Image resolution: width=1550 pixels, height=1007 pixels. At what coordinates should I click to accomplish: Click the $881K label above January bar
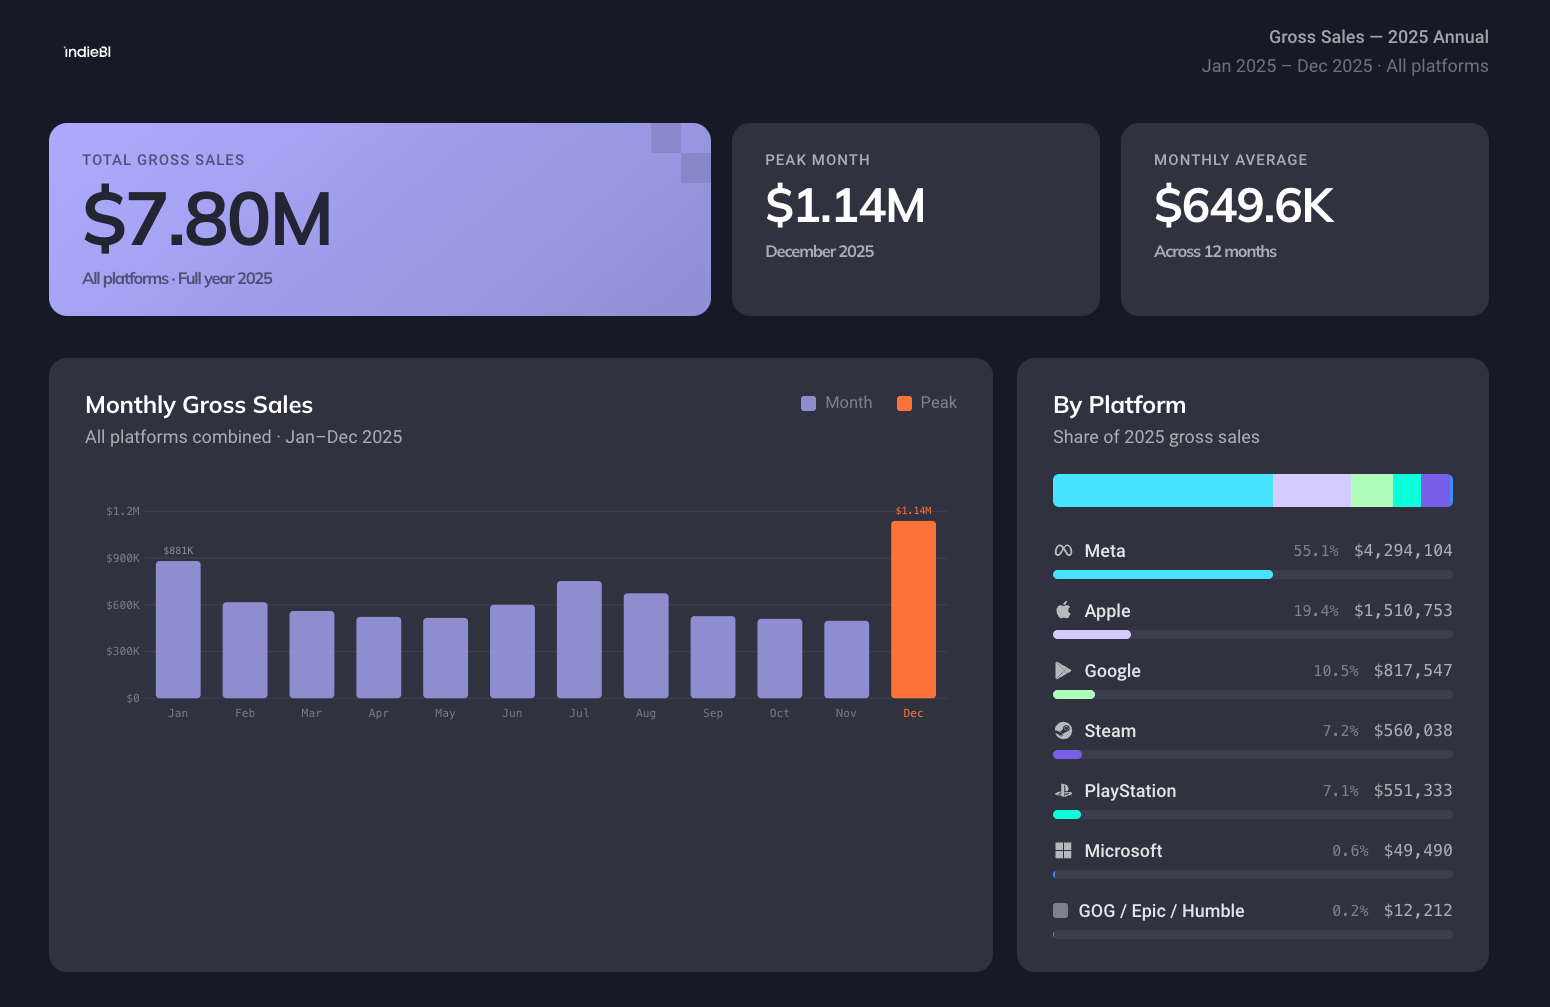[178, 551]
